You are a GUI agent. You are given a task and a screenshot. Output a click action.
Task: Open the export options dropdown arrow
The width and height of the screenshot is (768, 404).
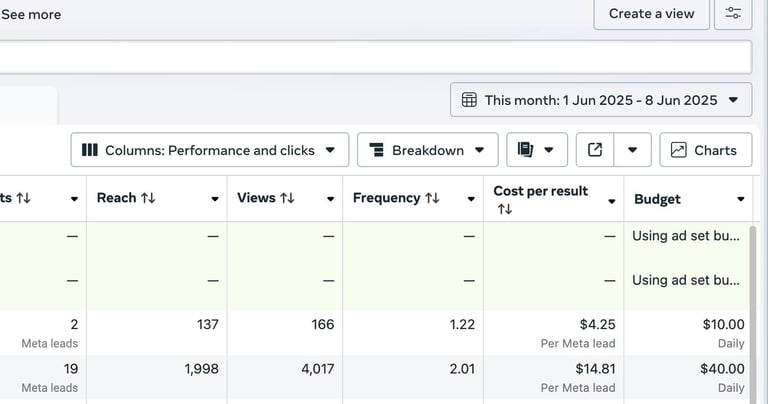(x=632, y=150)
